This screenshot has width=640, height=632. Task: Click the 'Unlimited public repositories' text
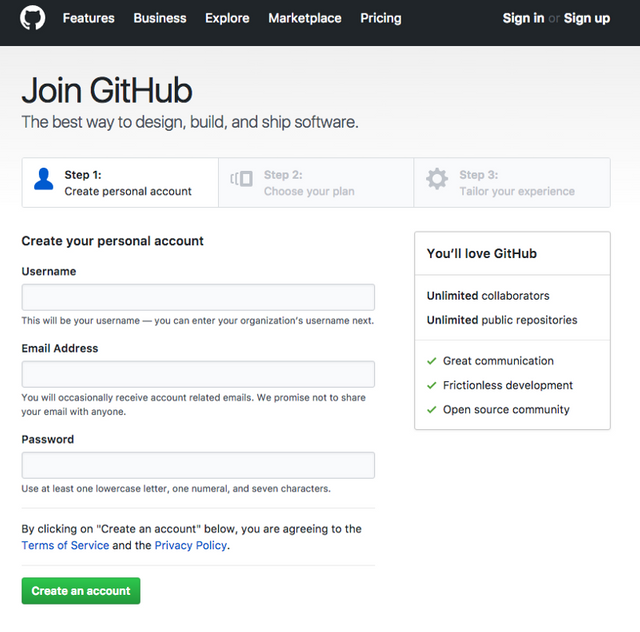pyautogui.click(x=502, y=320)
